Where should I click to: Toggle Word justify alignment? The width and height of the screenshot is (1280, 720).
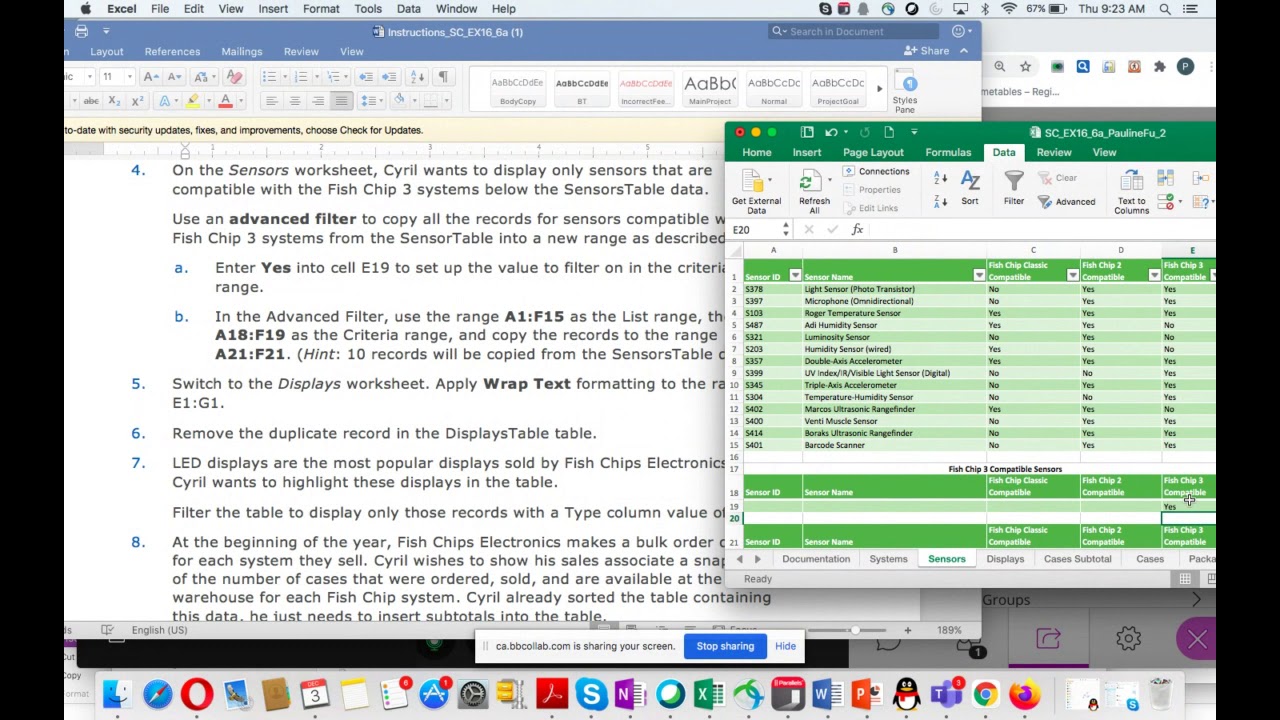coord(341,101)
